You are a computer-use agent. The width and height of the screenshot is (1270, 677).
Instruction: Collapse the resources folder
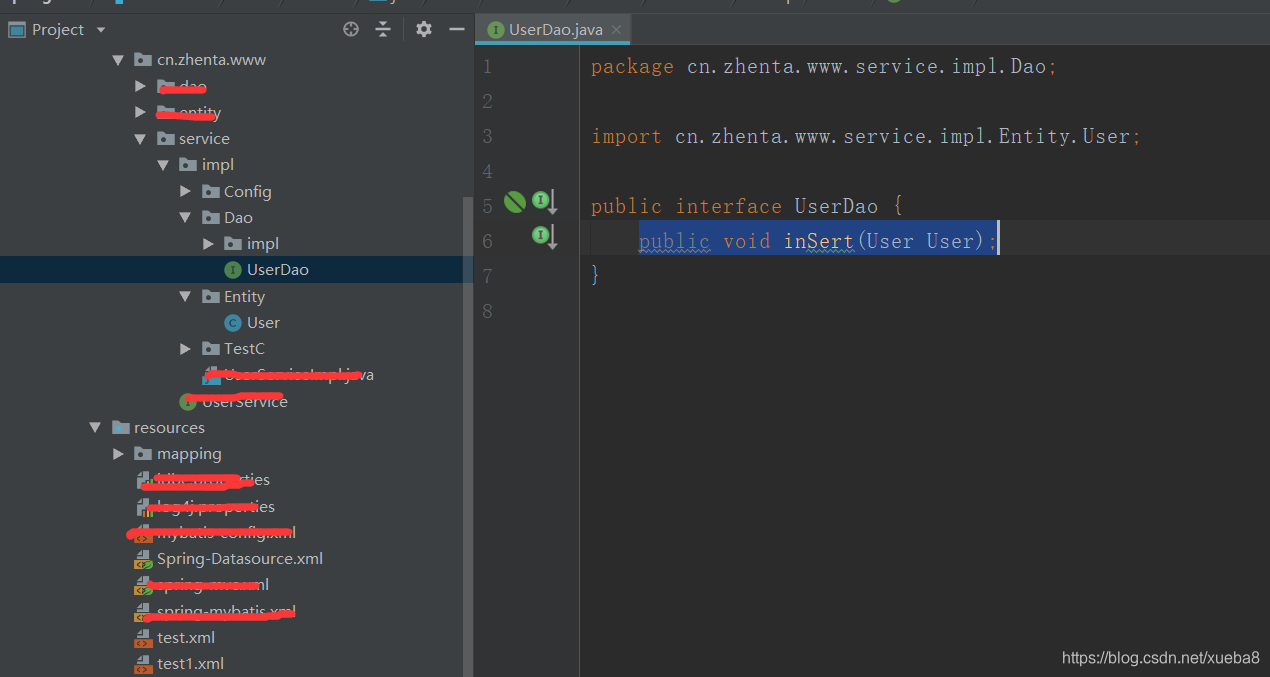tap(96, 427)
